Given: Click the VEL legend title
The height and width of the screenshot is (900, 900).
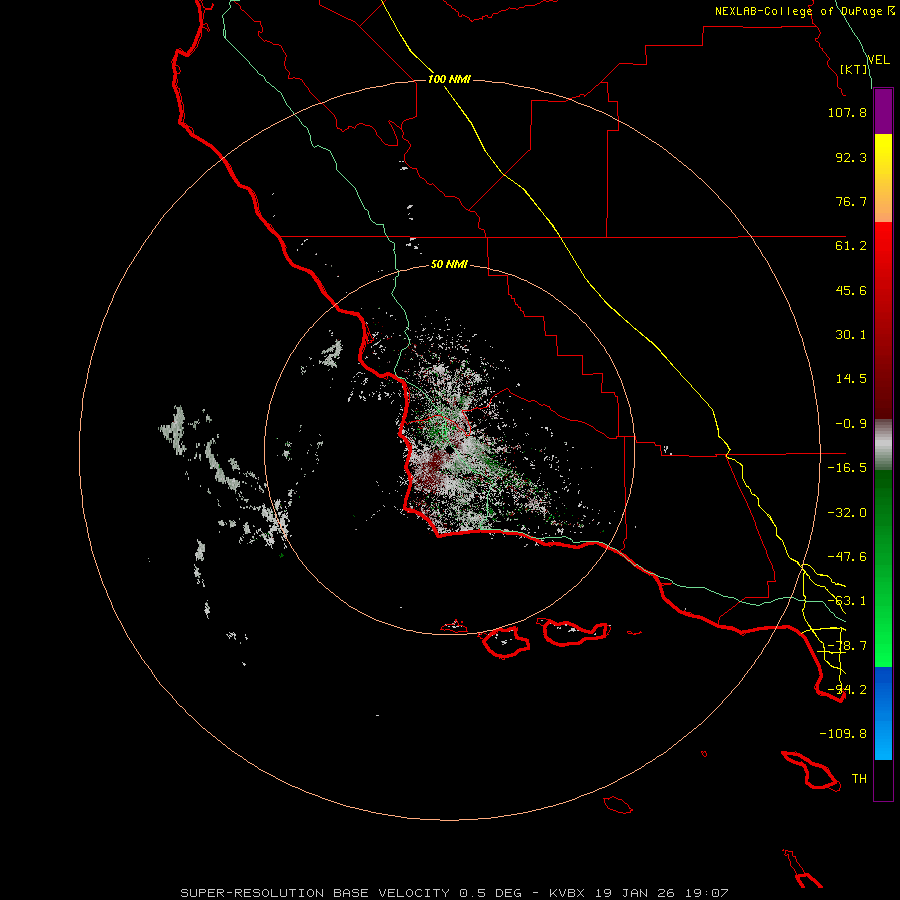Looking at the screenshot, I should coord(878,60).
